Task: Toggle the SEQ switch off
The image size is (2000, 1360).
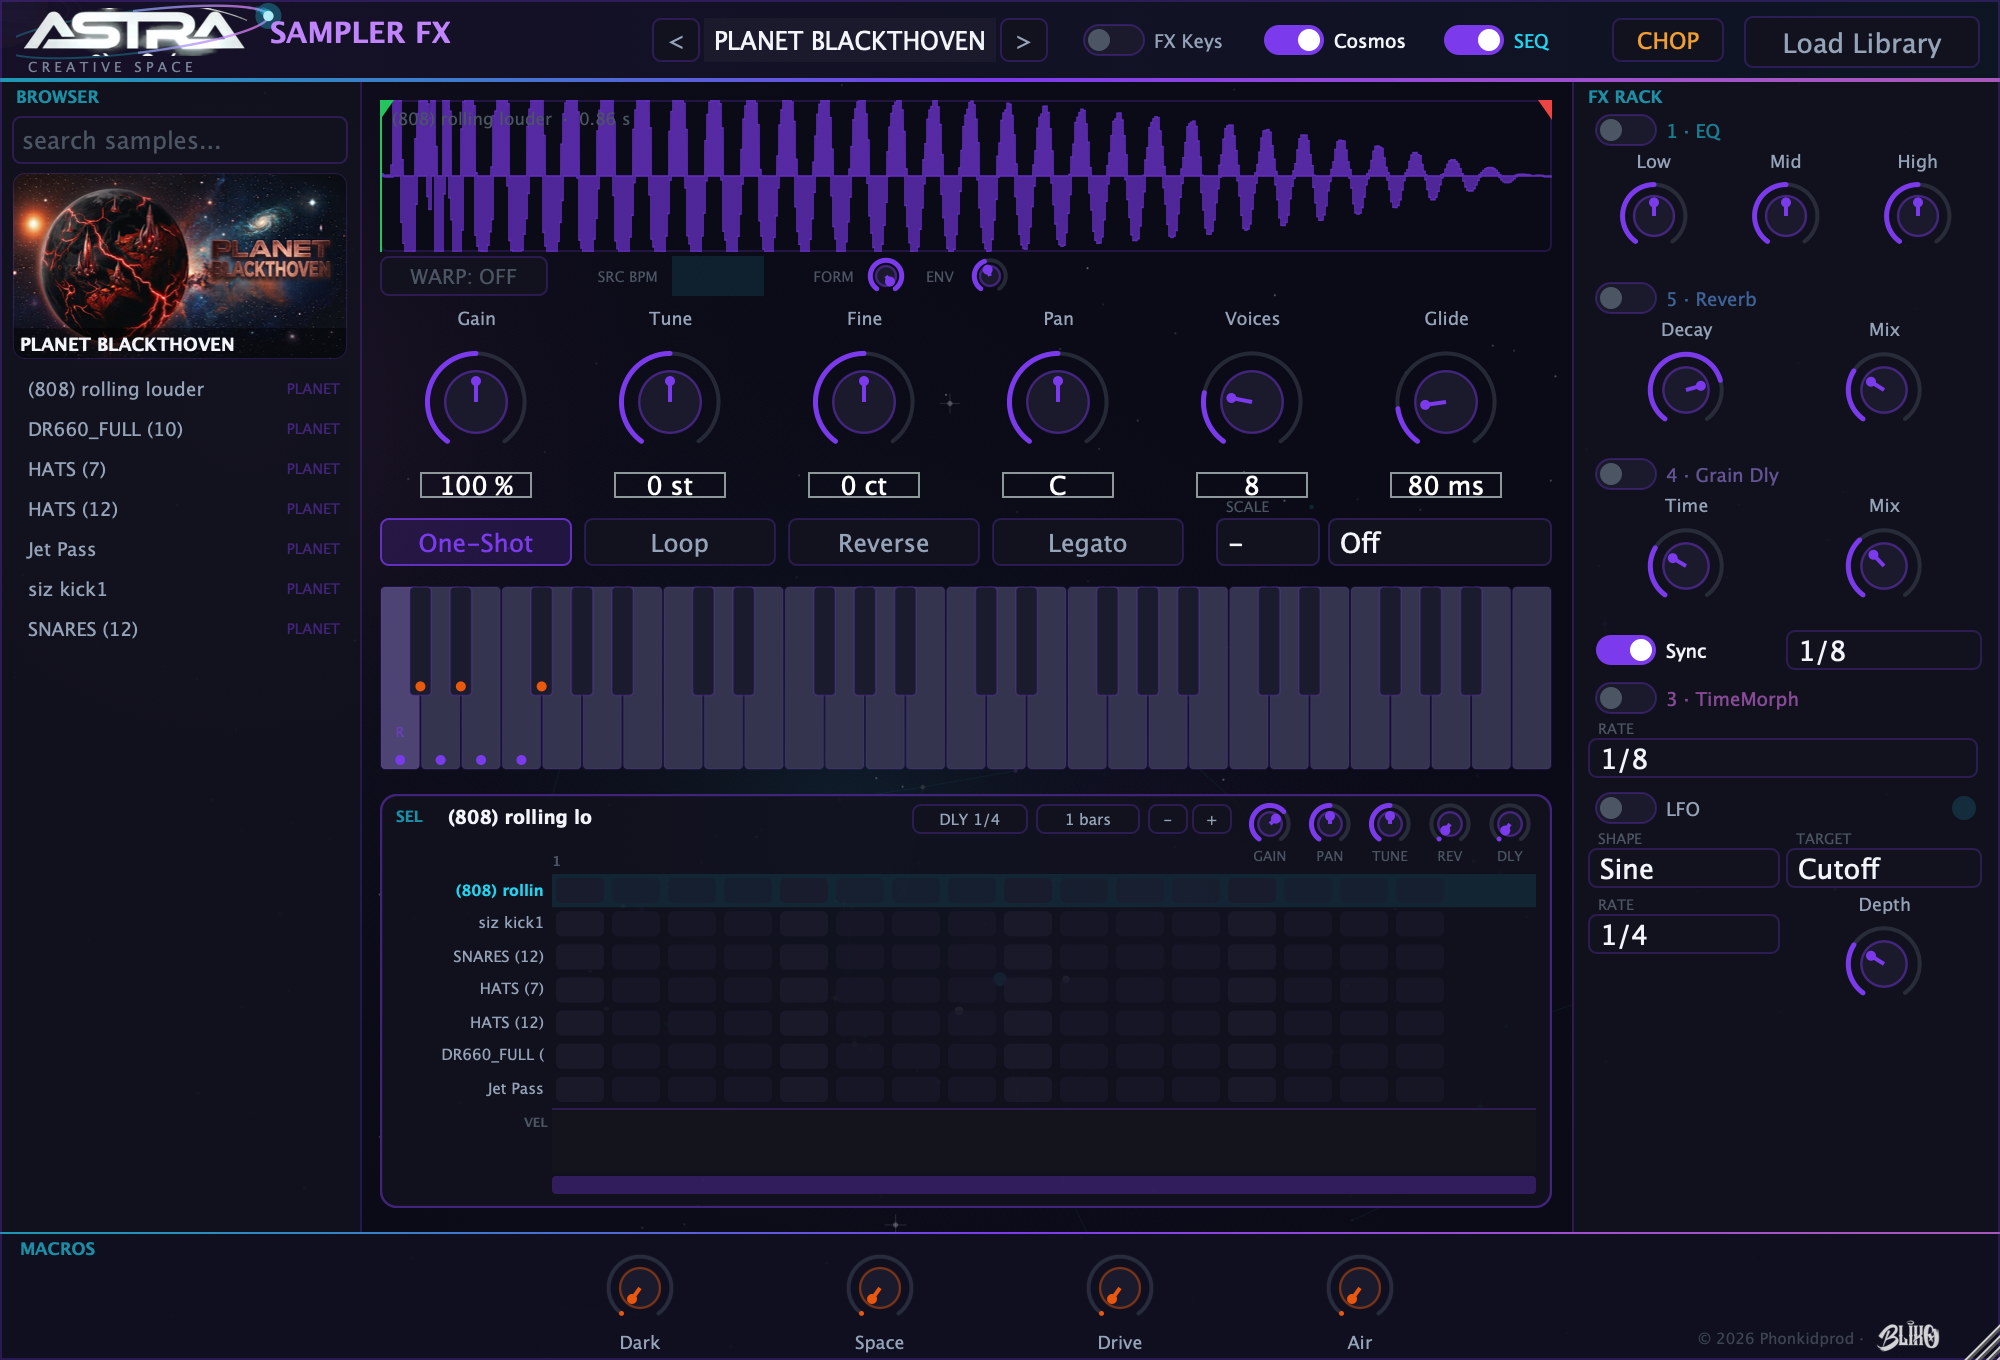Action: coord(1474,40)
